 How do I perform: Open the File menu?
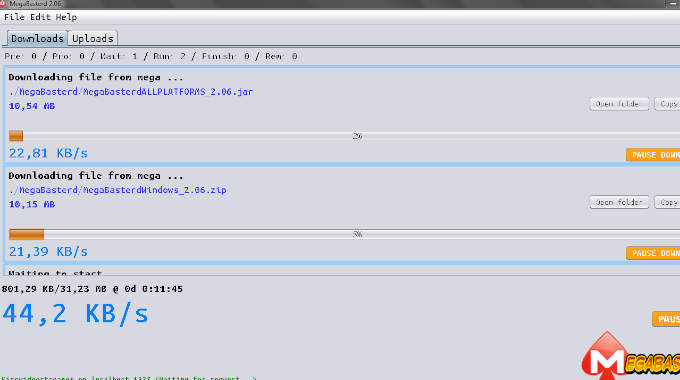(14, 17)
